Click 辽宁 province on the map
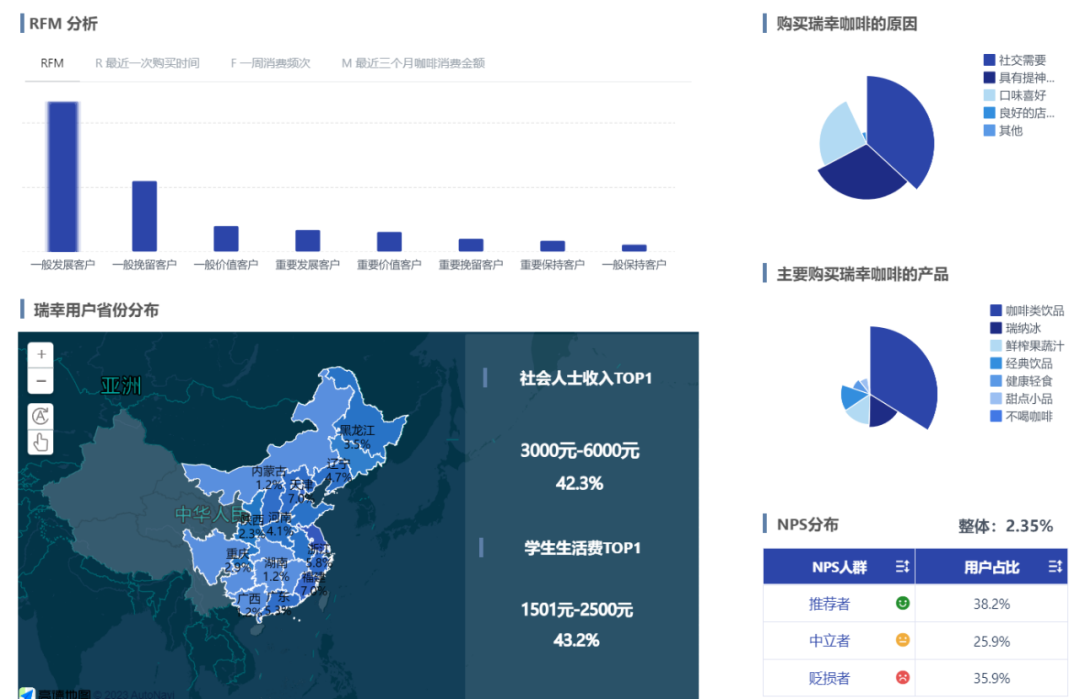The width and height of the screenshot is (1080, 699). point(339,474)
